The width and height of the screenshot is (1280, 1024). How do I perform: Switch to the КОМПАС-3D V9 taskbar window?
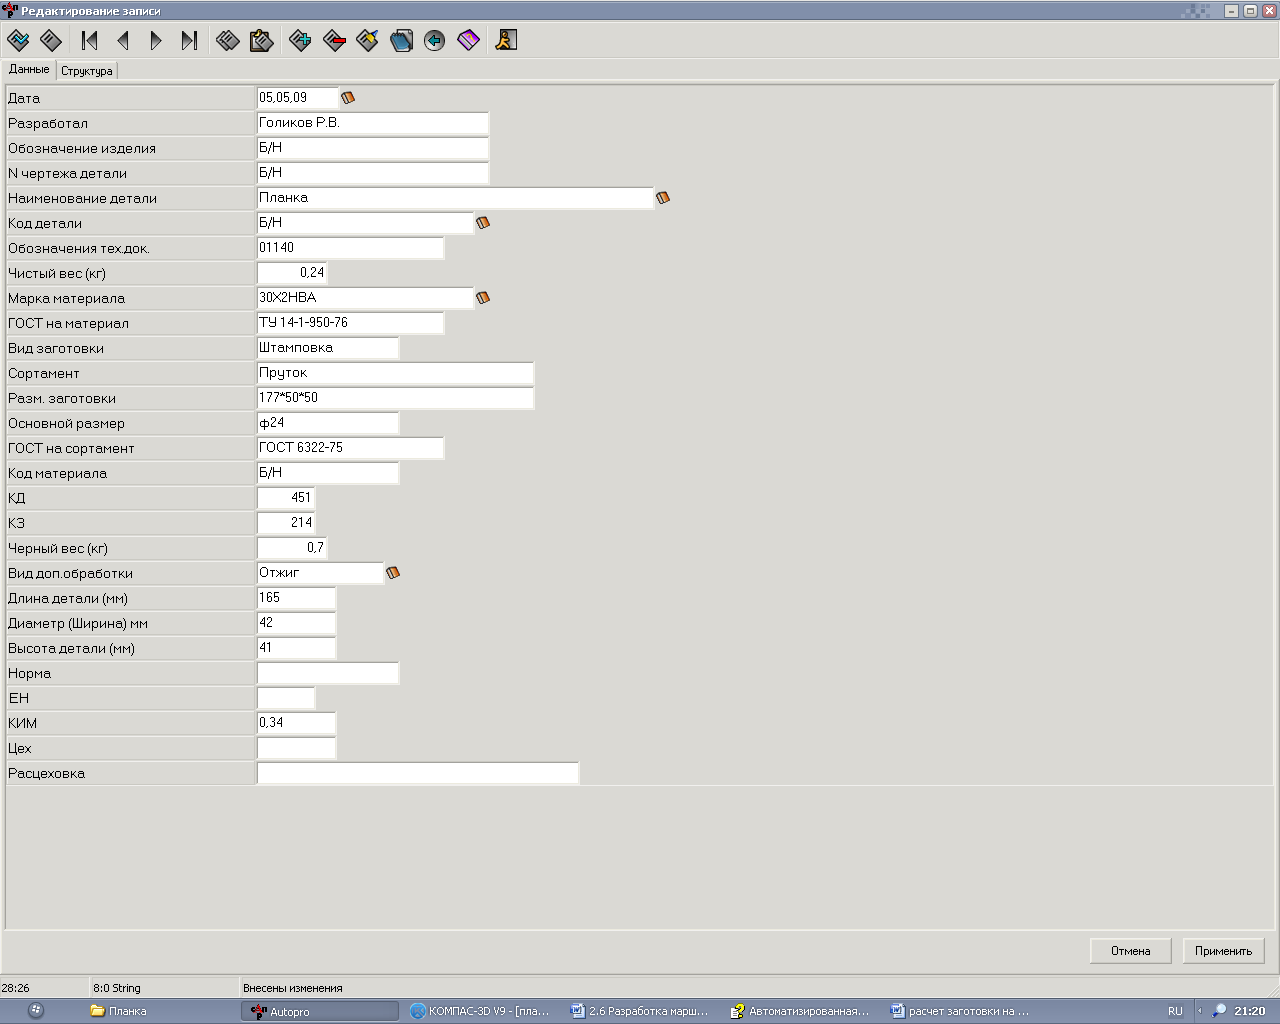pos(481,1011)
